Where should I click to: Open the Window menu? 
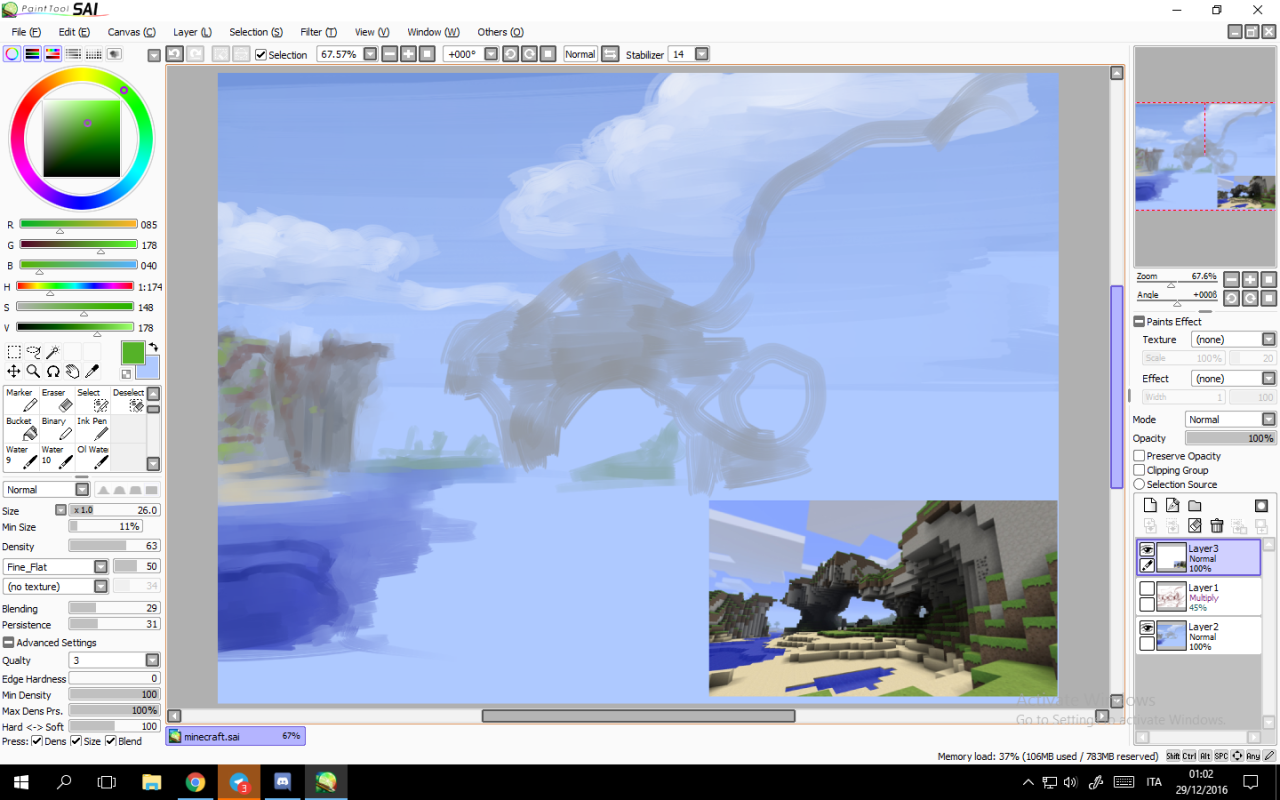pyautogui.click(x=433, y=32)
